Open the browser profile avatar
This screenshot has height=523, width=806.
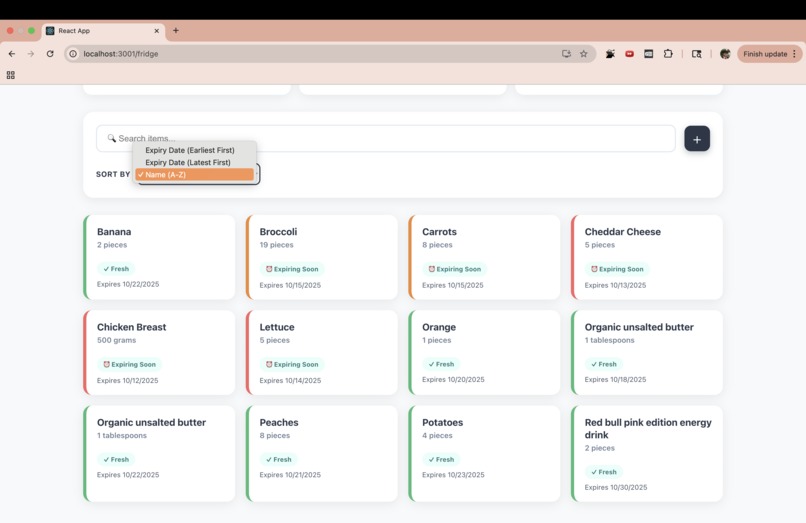click(725, 53)
